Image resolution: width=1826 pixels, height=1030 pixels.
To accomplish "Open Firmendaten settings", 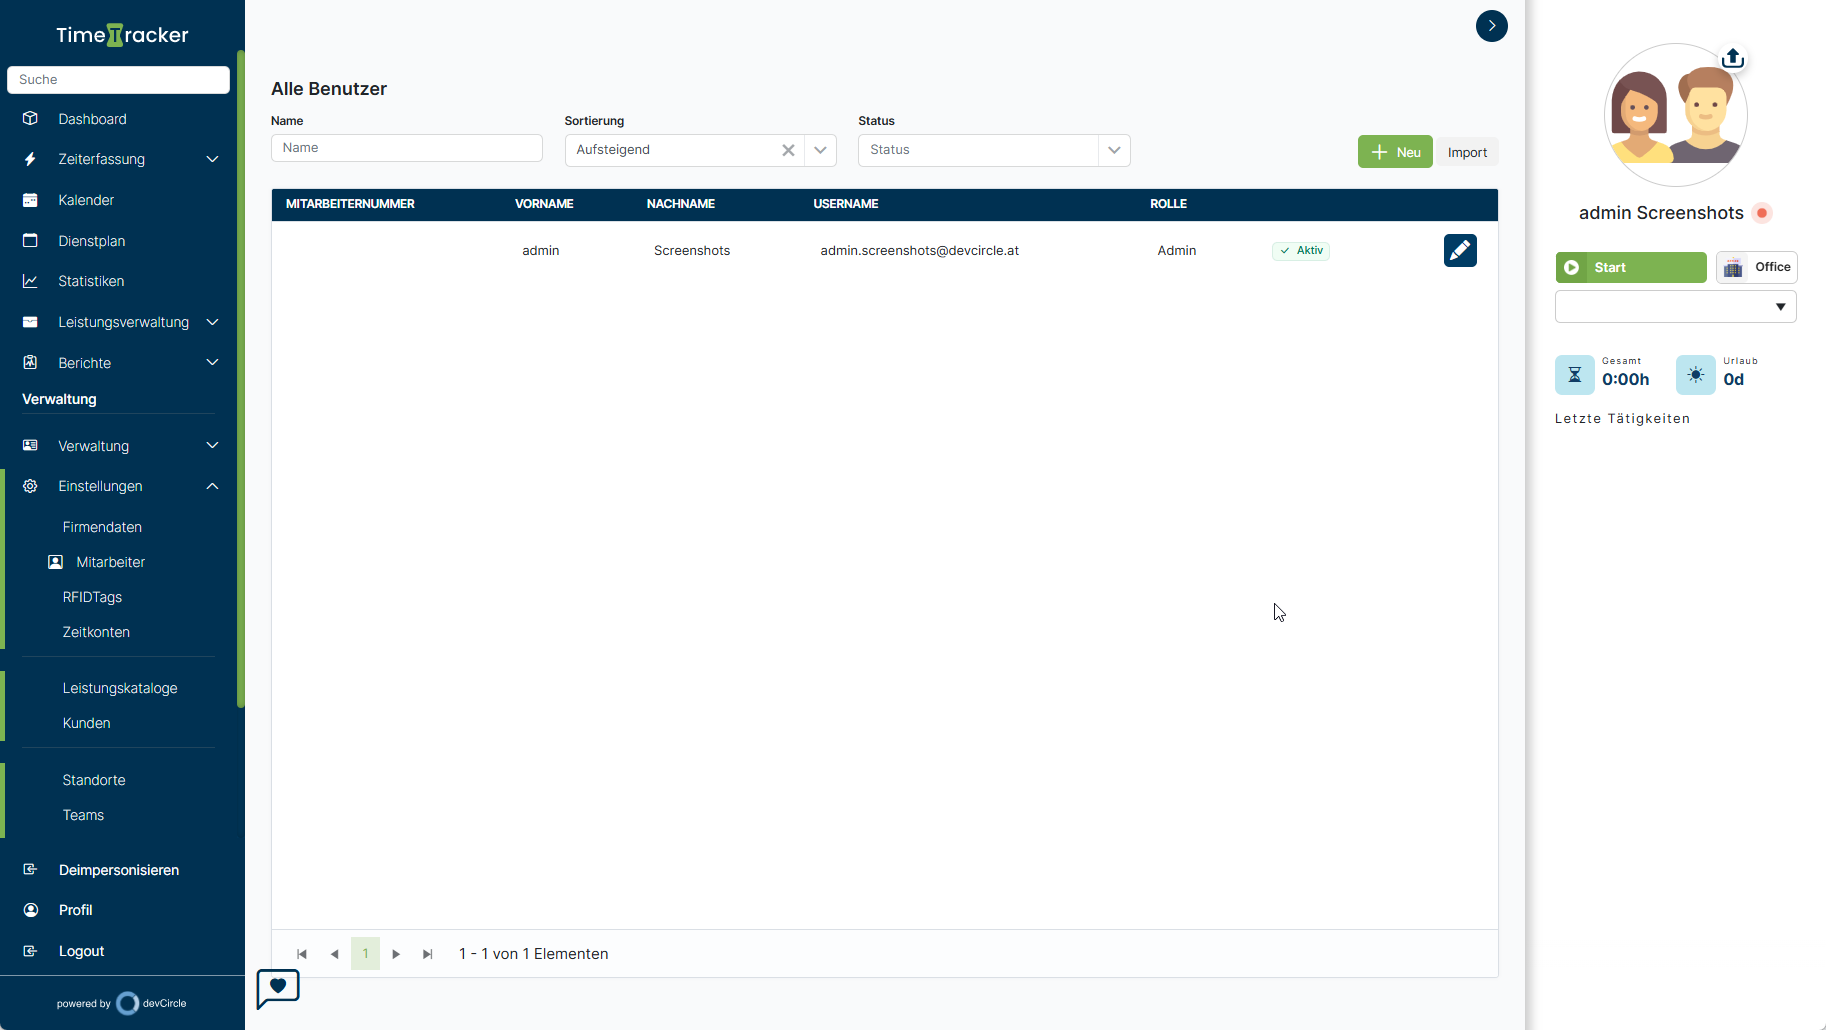I will [102, 527].
